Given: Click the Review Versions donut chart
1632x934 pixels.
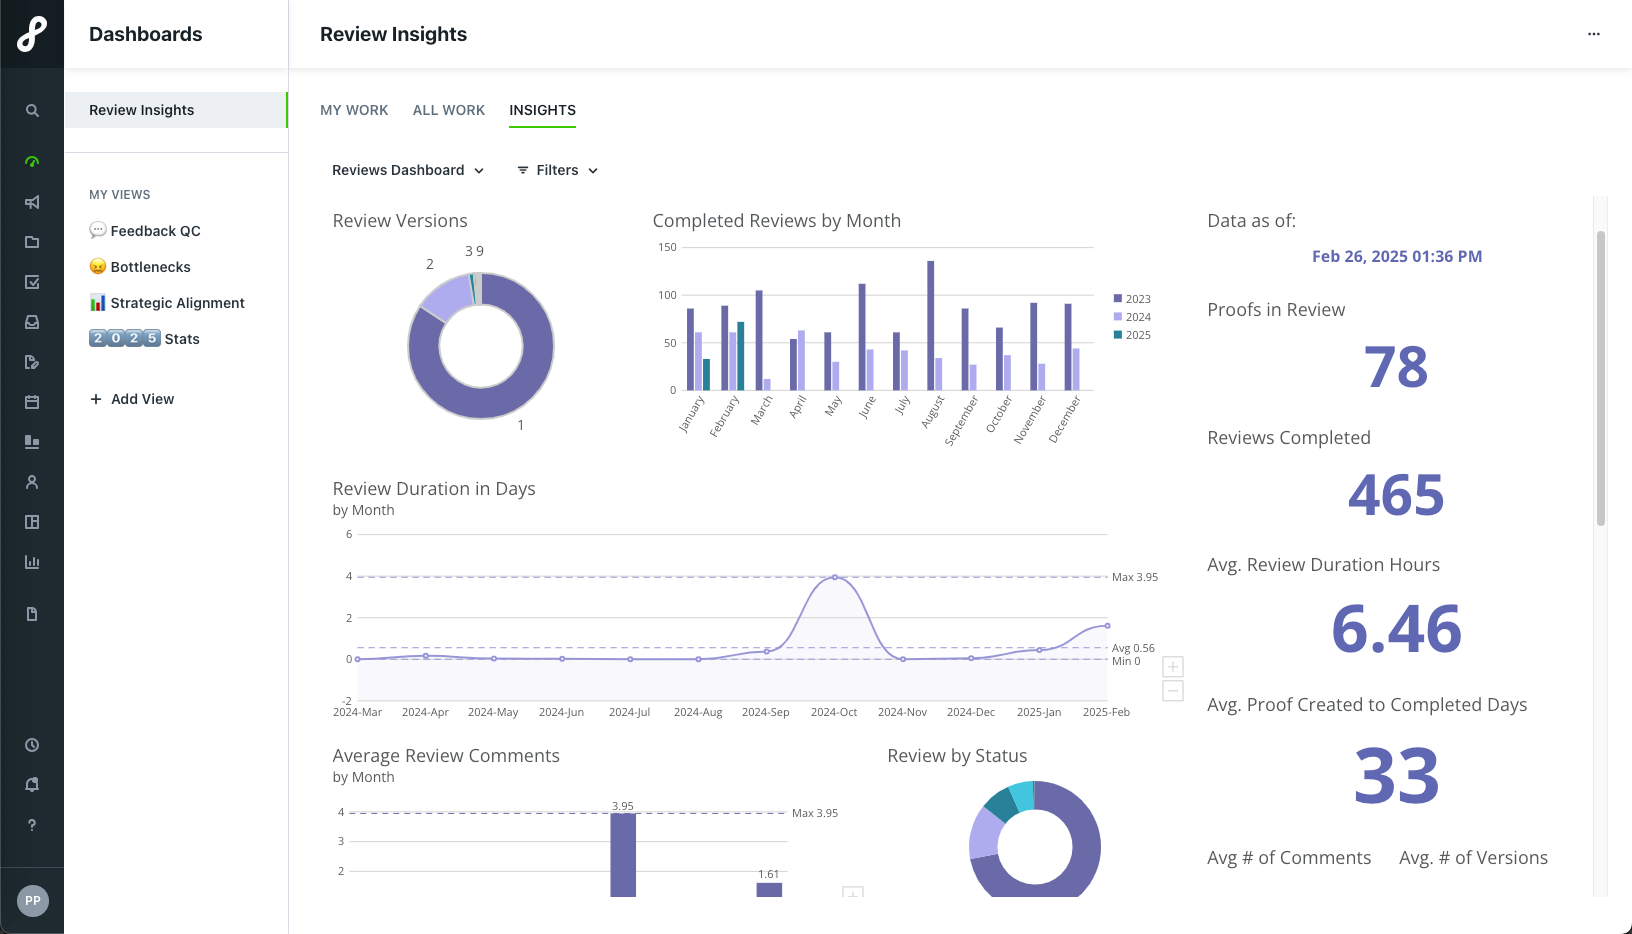Looking at the screenshot, I should [481, 346].
